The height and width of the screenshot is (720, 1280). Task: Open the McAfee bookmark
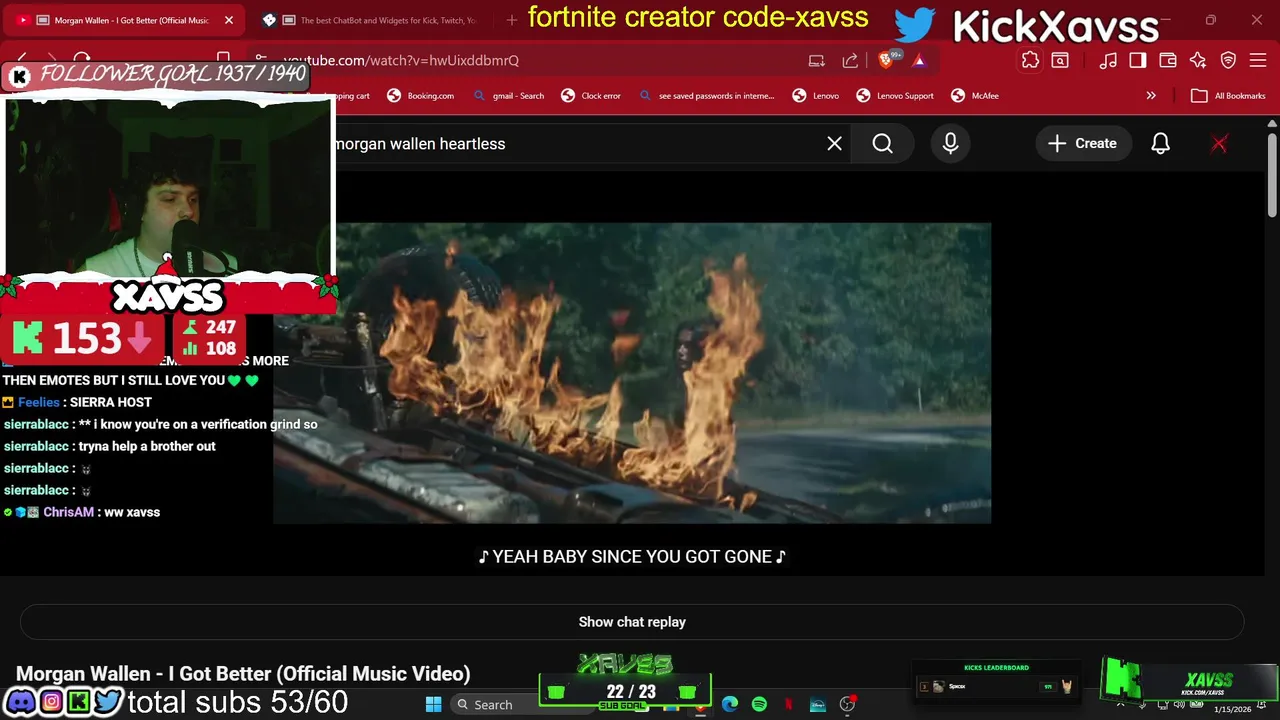coord(975,96)
